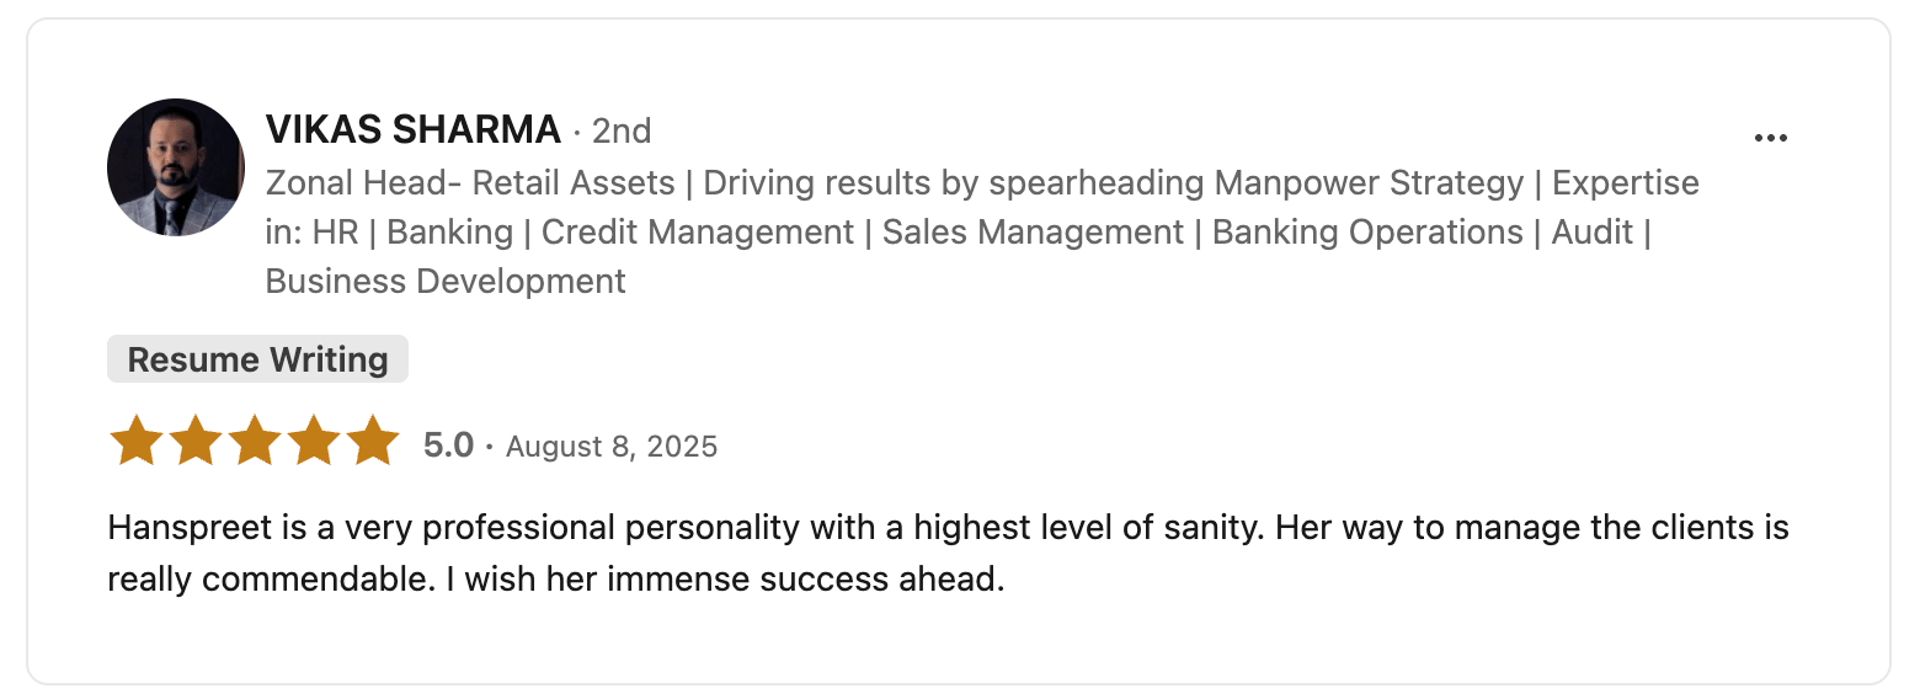The image size is (1920, 699).
Task: Click the first rating star
Action: [136, 441]
